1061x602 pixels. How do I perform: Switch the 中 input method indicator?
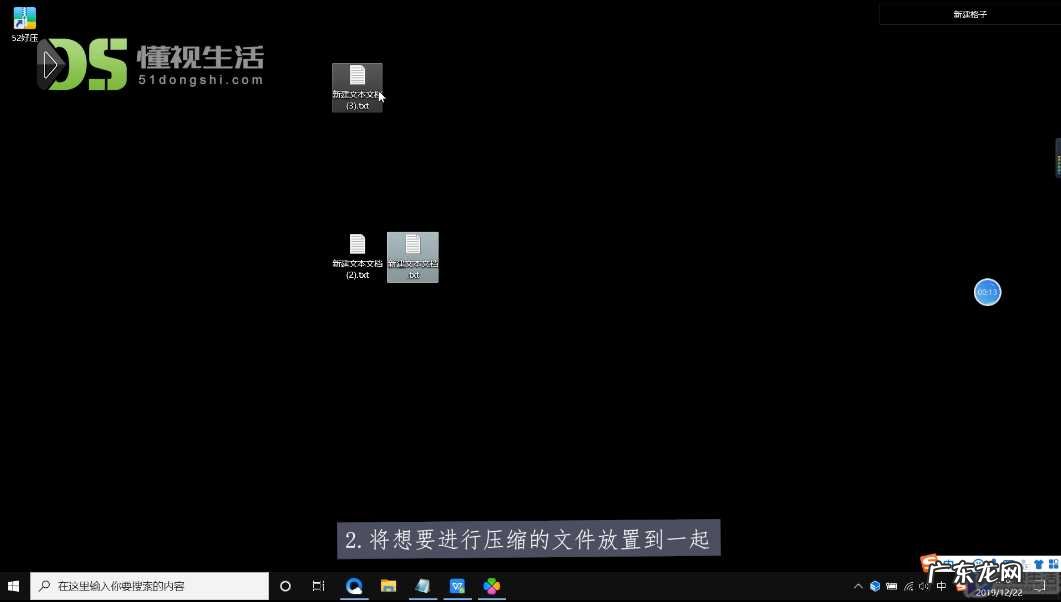[x=941, y=586]
